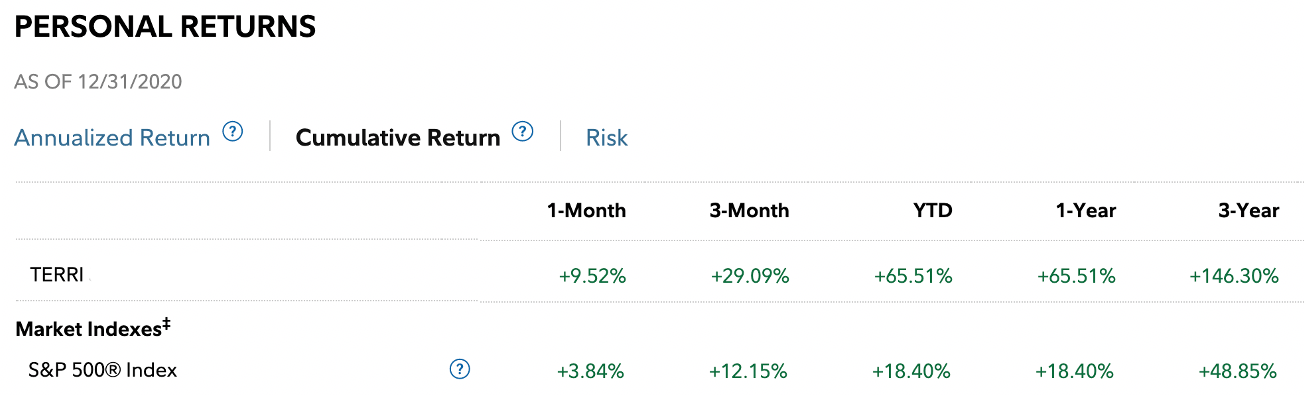Click the 1-Month column header
Image resolution: width=1304 pixels, height=395 pixels.
pos(586,211)
